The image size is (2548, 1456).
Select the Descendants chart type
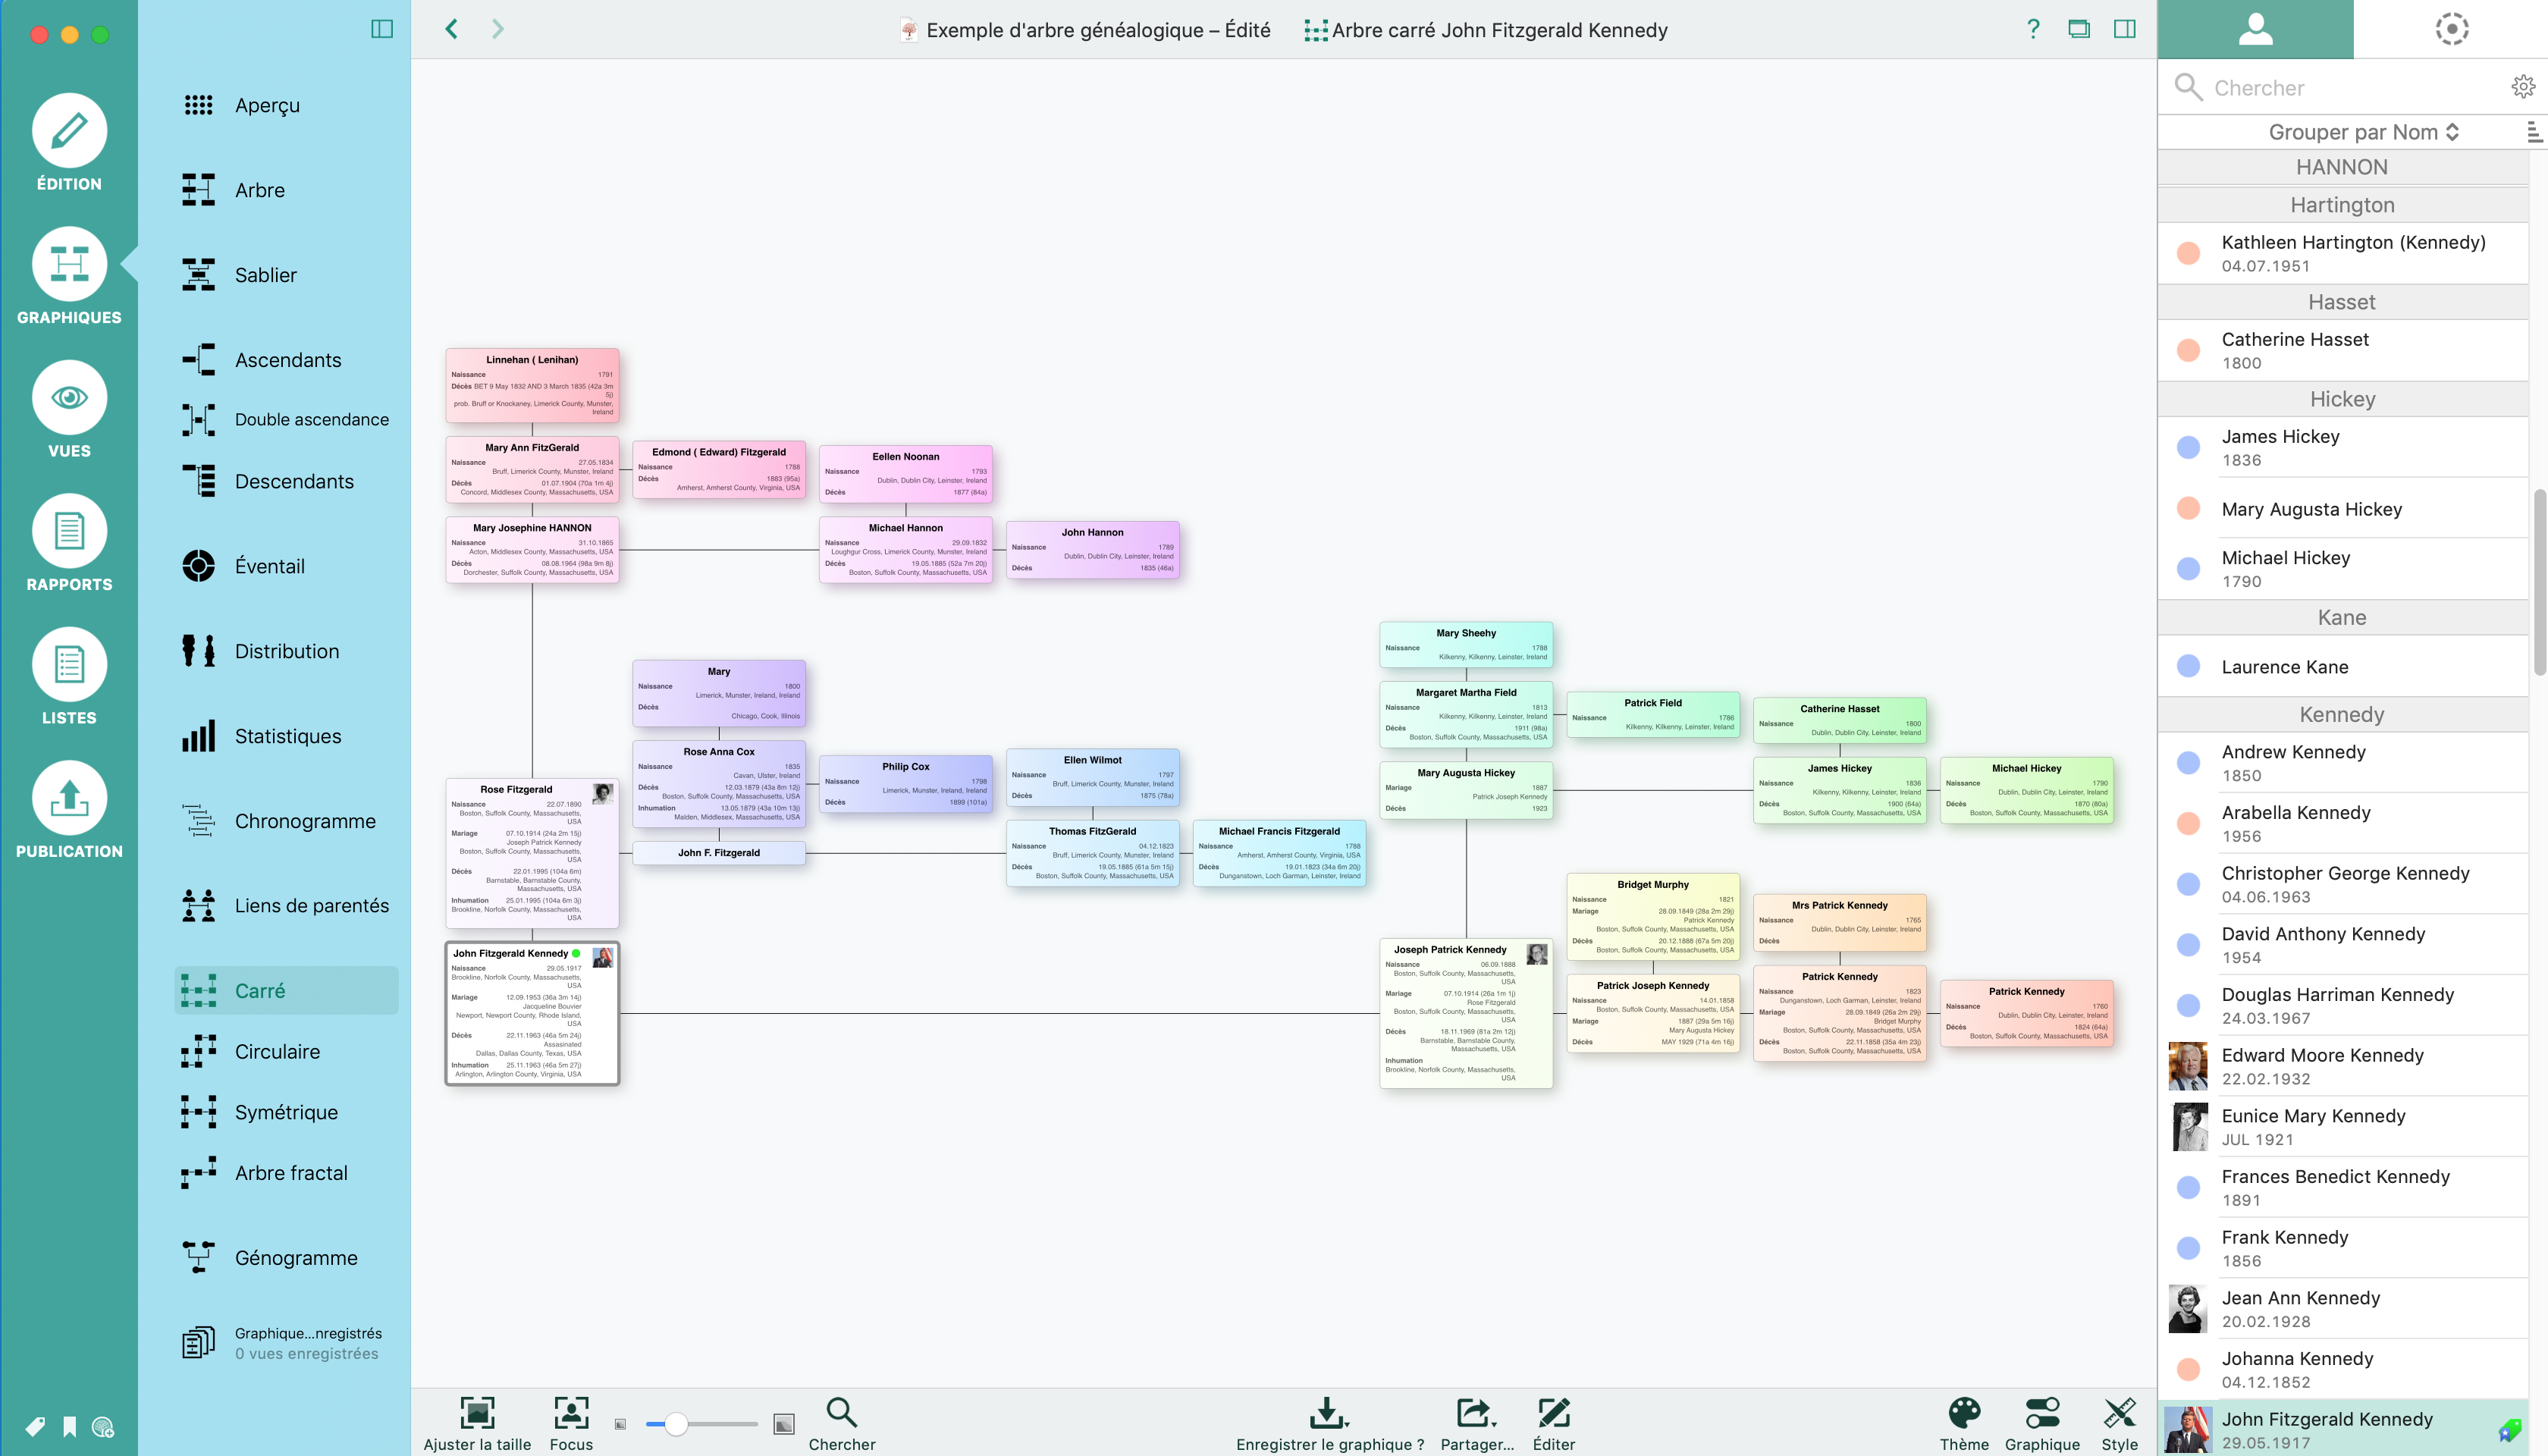click(x=286, y=481)
